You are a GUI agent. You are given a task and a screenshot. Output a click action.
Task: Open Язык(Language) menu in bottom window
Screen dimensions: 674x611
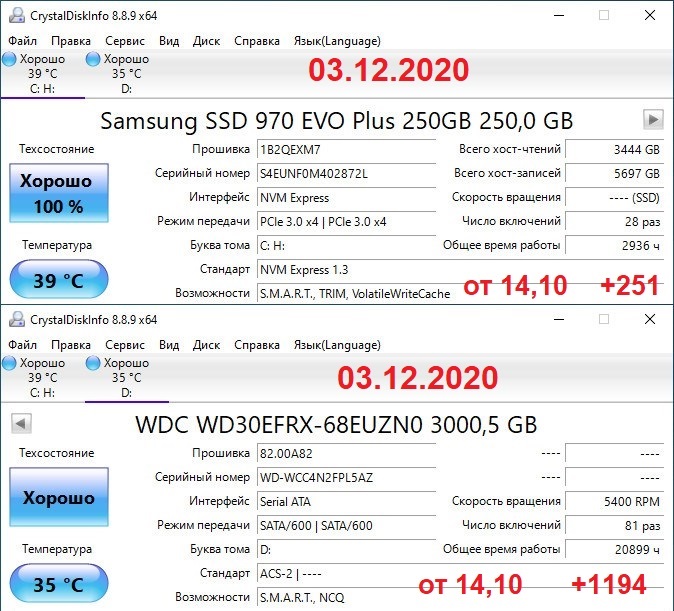(337, 345)
